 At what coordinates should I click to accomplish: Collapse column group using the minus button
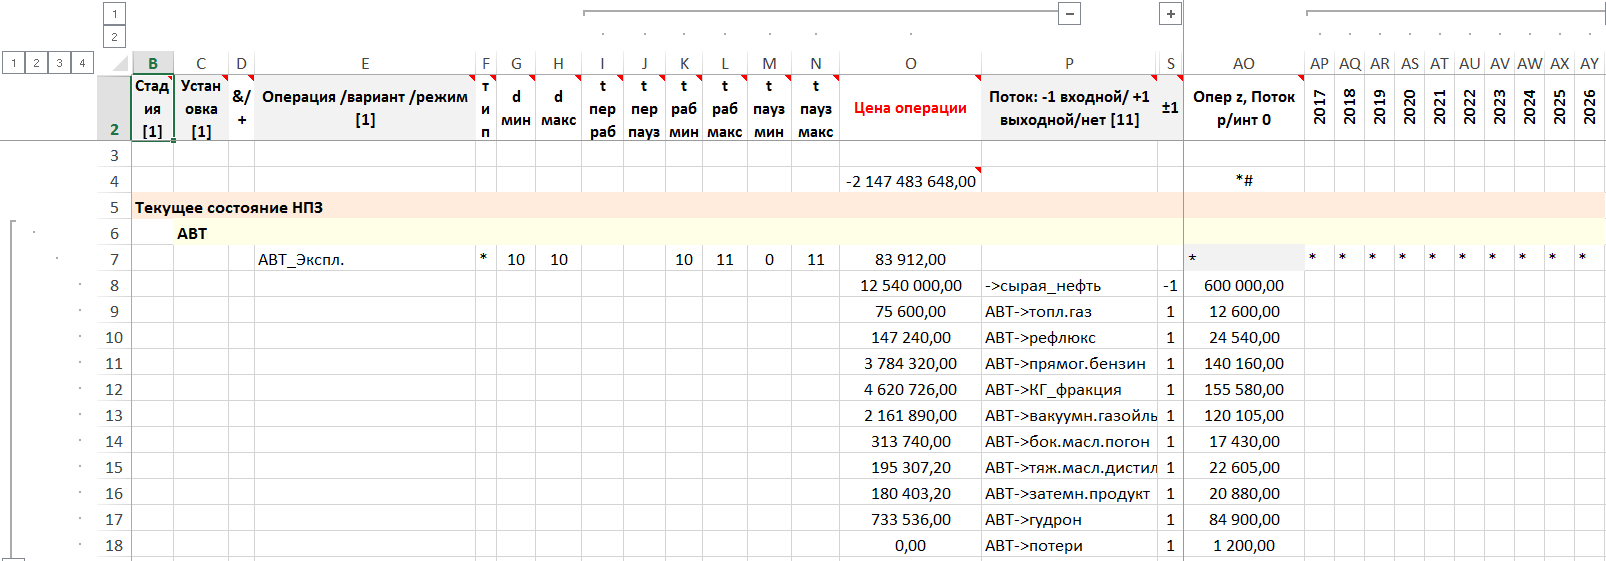(1070, 14)
